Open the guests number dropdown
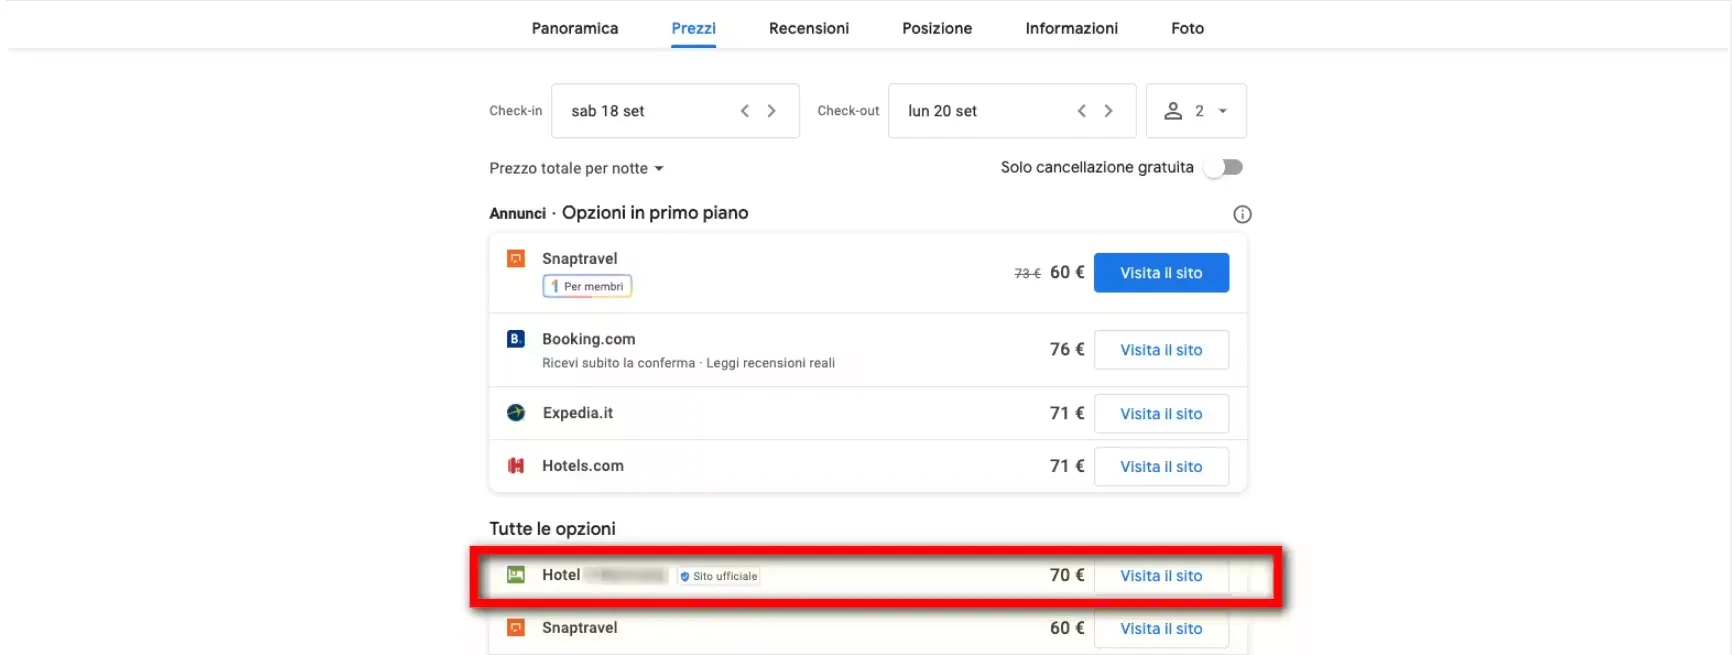The width and height of the screenshot is (1732, 655). click(x=1196, y=111)
